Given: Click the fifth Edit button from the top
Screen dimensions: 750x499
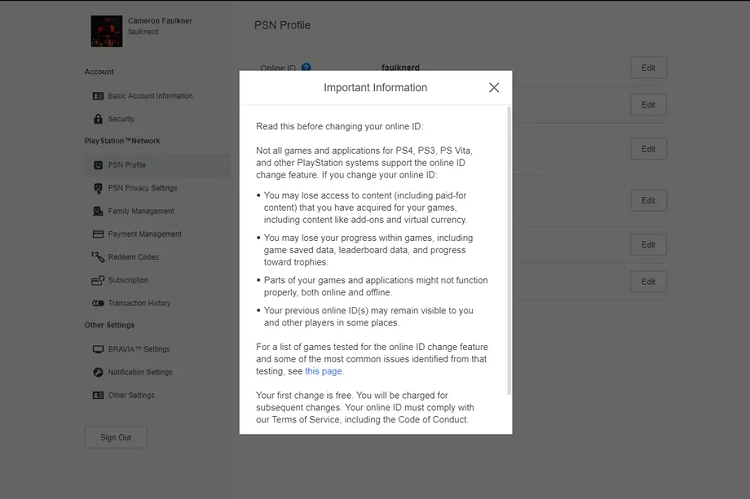Looking at the screenshot, I should tap(648, 245).
